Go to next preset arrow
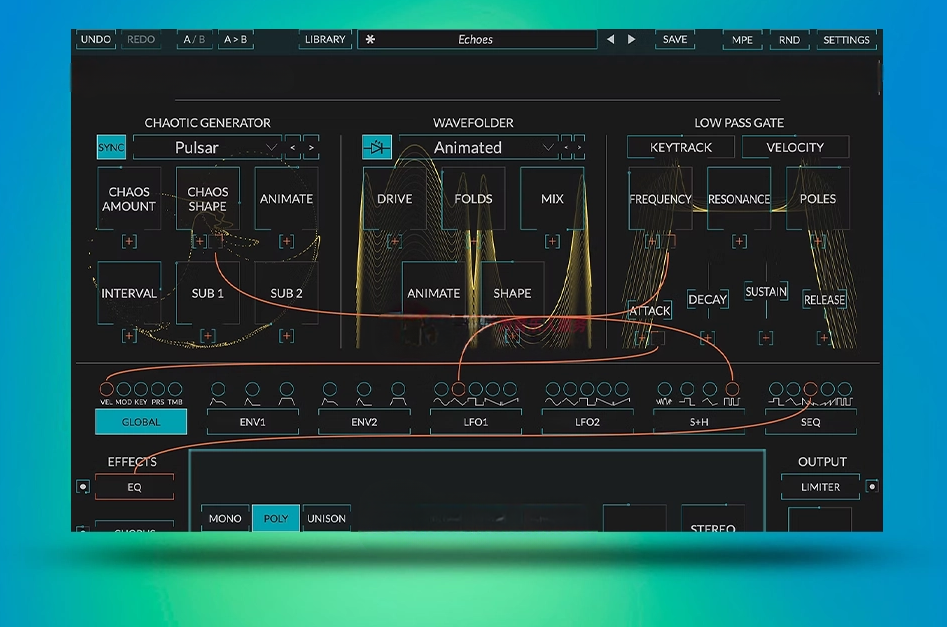This screenshot has height=627, width=947. click(631, 39)
